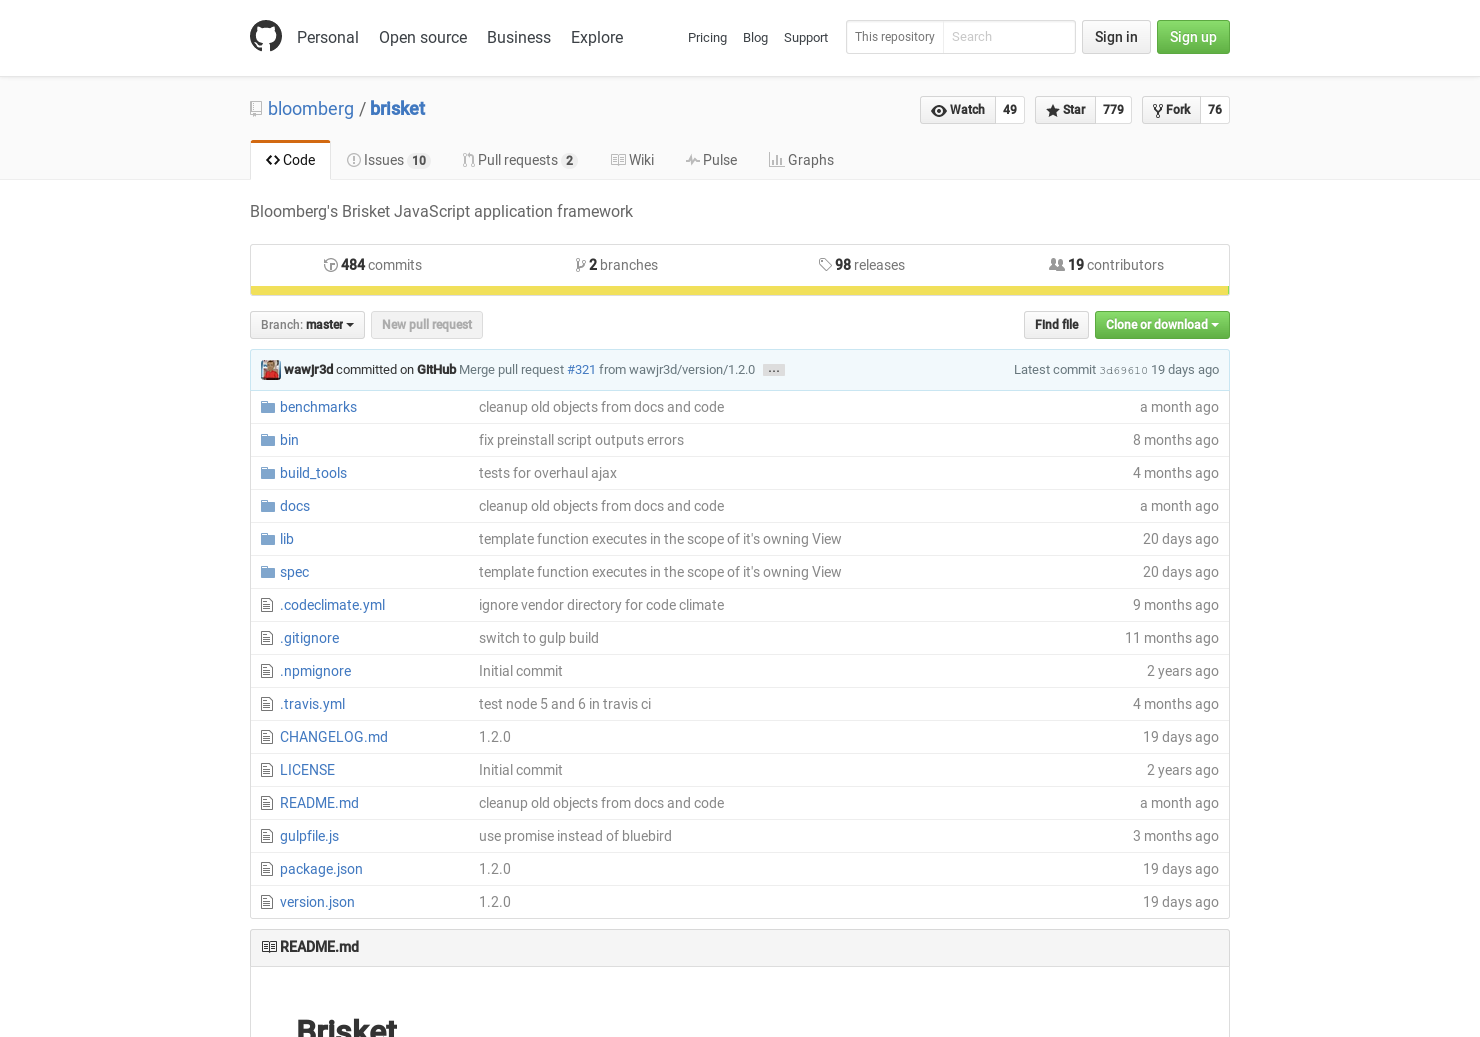This screenshot has width=1480, height=1037.
Task: Open commit hash 3d69610
Action: pyautogui.click(x=1124, y=371)
